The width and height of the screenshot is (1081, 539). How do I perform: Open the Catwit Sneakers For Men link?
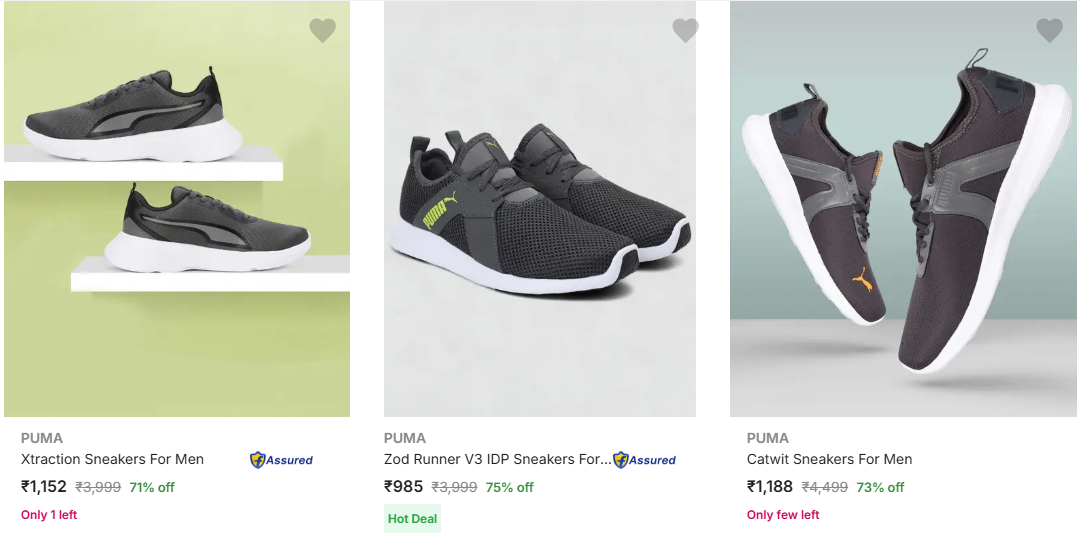pyautogui.click(x=829, y=459)
